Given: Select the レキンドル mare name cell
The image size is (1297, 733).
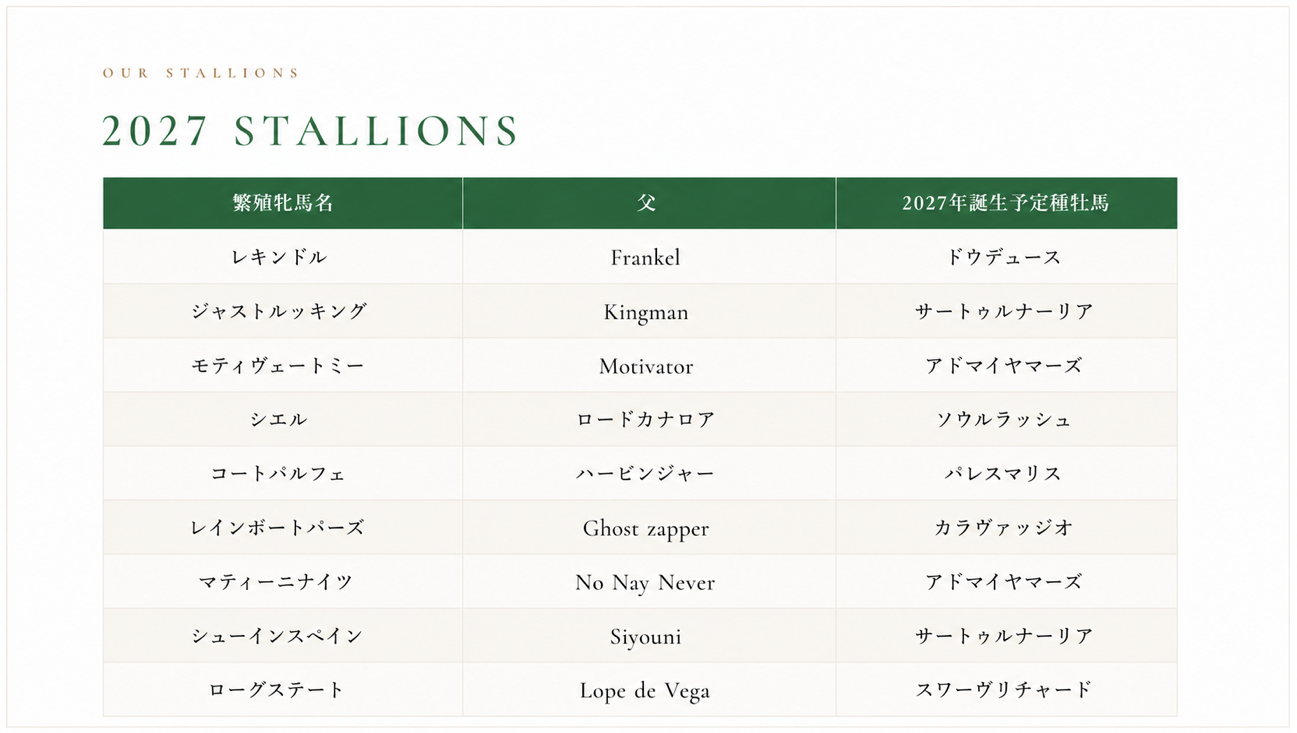Looking at the screenshot, I should pyautogui.click(x=283, y=257).
